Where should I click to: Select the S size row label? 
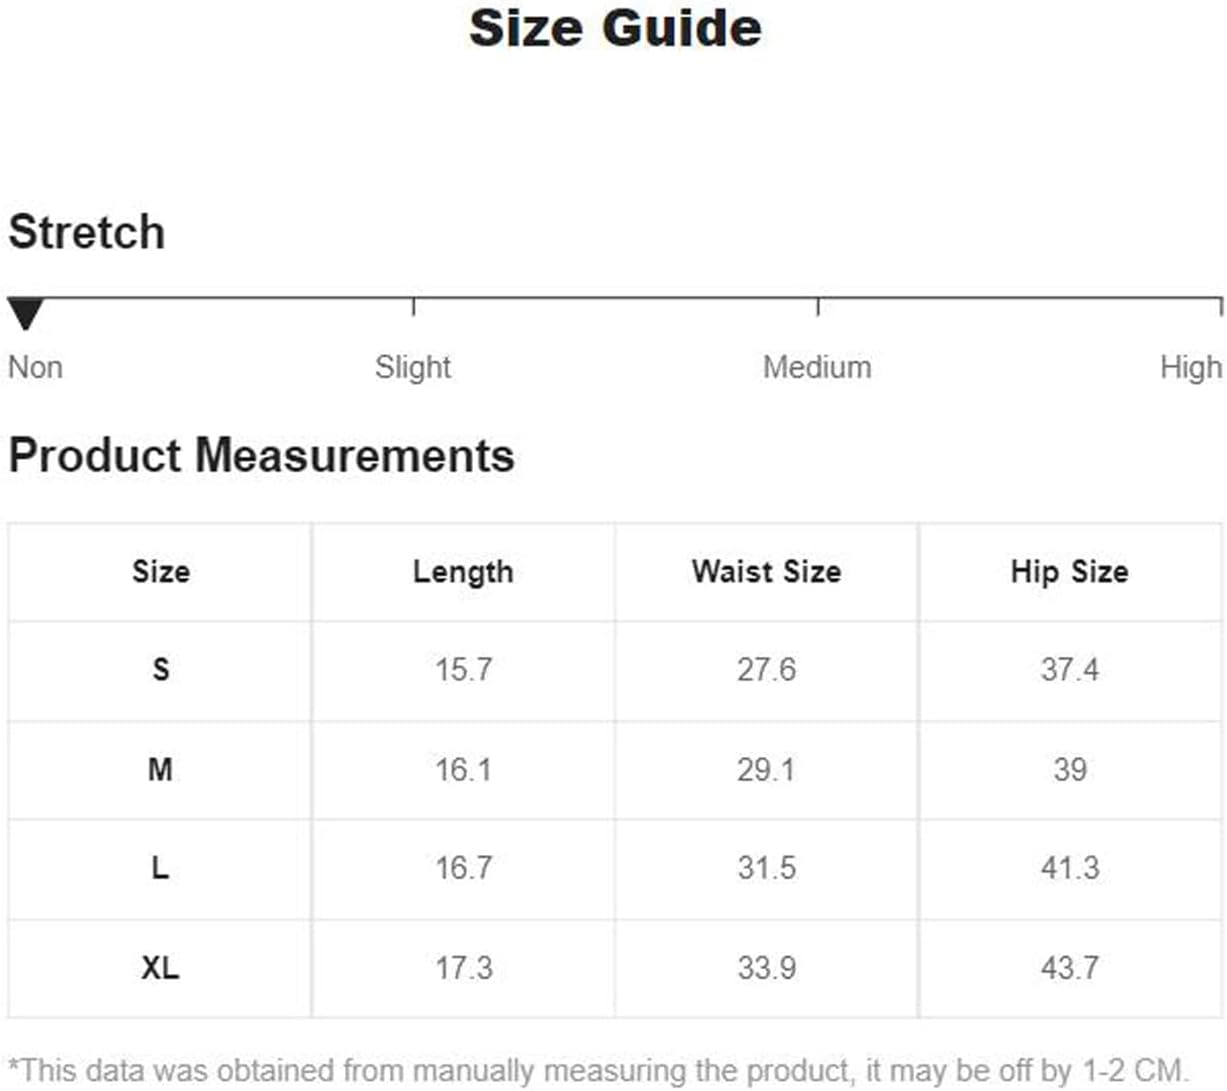click(x=160, y=669)
